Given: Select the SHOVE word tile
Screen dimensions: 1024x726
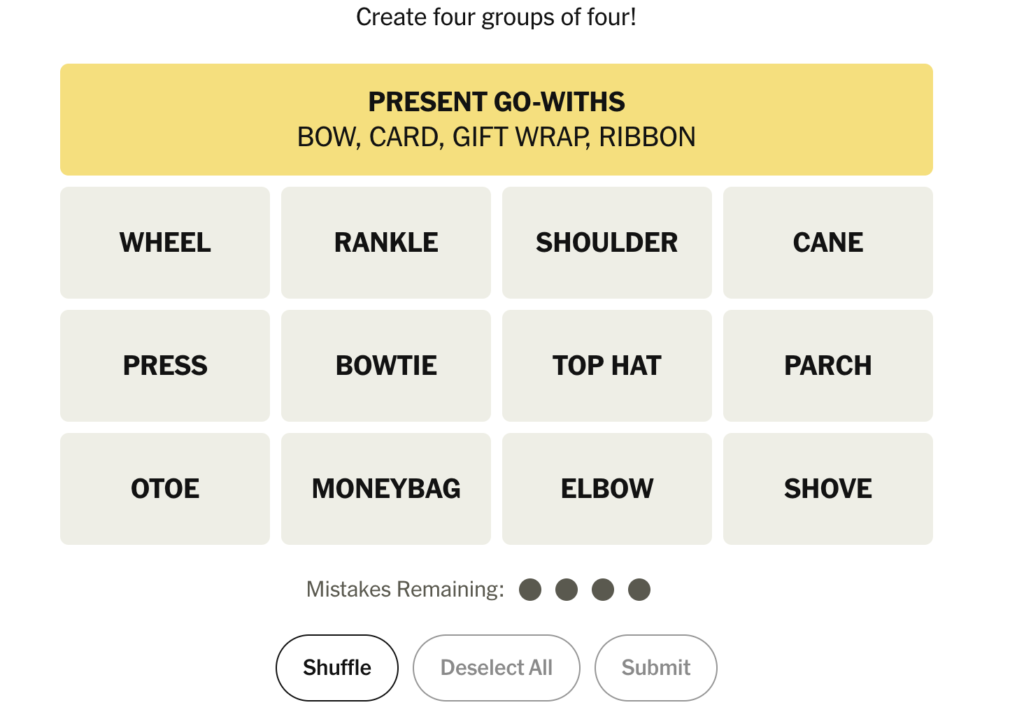Looking at the screenshot, I should click(x=828, y=489).
